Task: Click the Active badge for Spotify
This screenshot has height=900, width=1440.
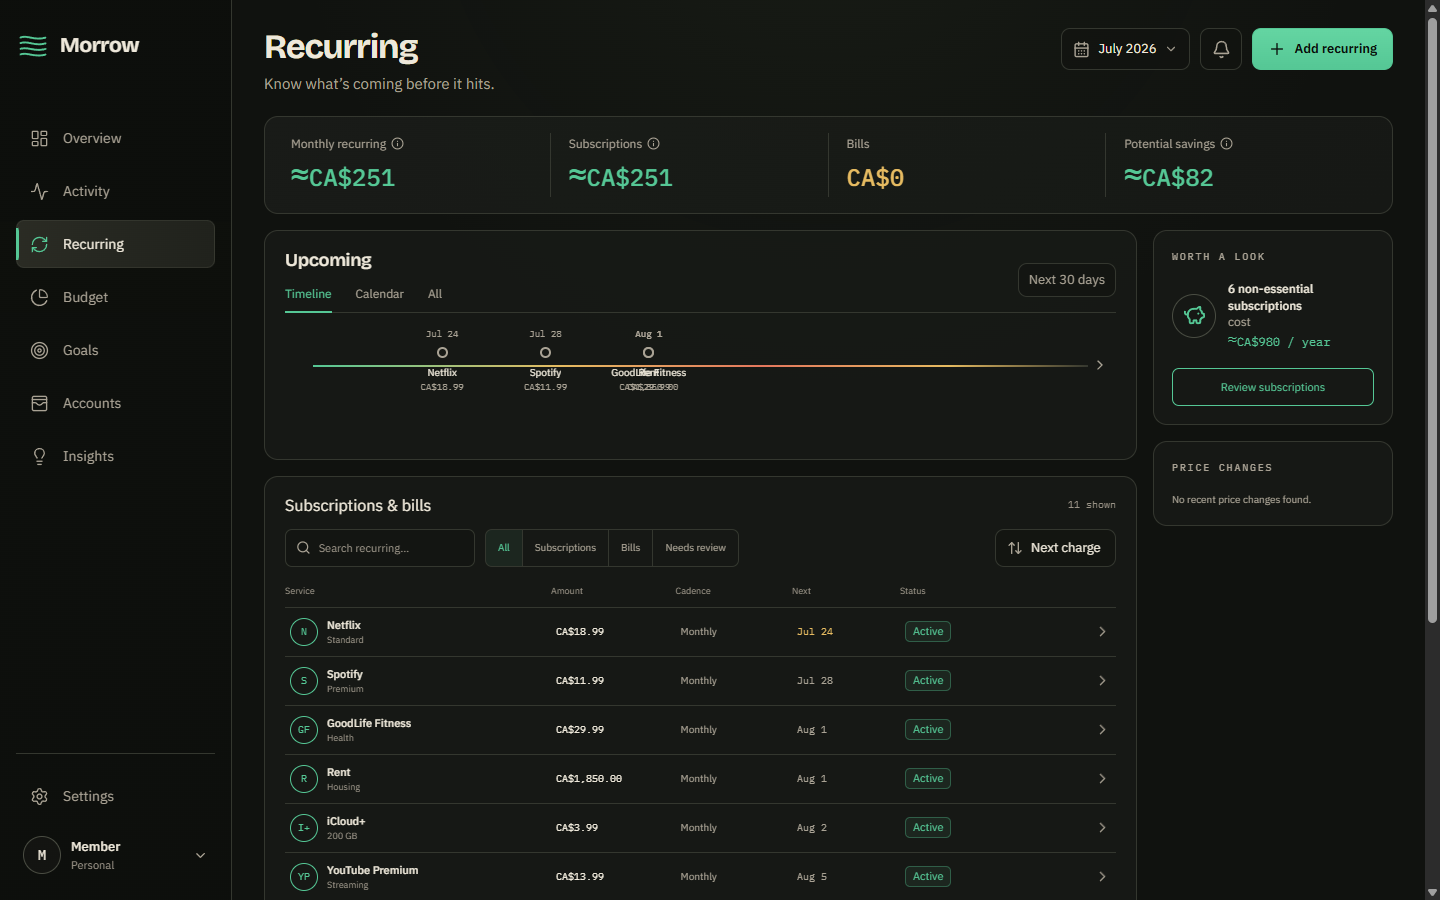Action: point(928,681)
